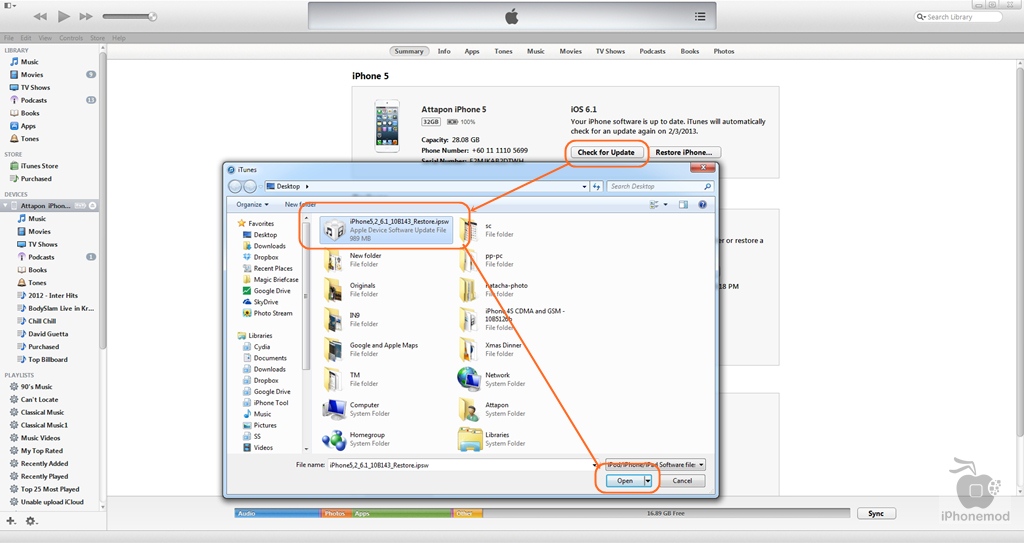Click the File name input field
The width and height of the screenshot is (1024, 543).
(460, 465)
